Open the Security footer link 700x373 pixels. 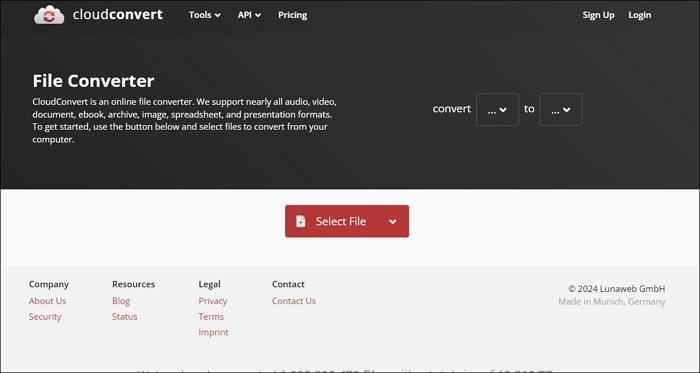(x=45, y=316)
